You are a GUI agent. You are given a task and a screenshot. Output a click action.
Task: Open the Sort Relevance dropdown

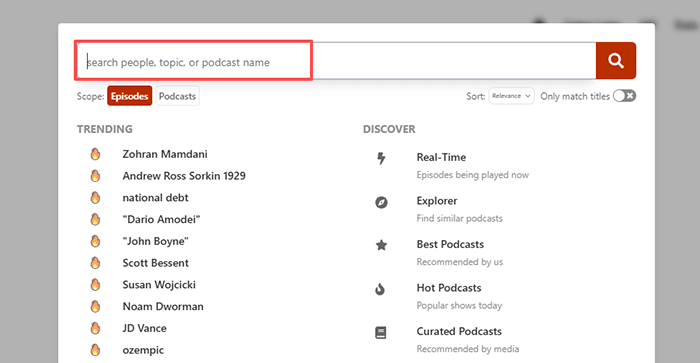tap(511, 96)
